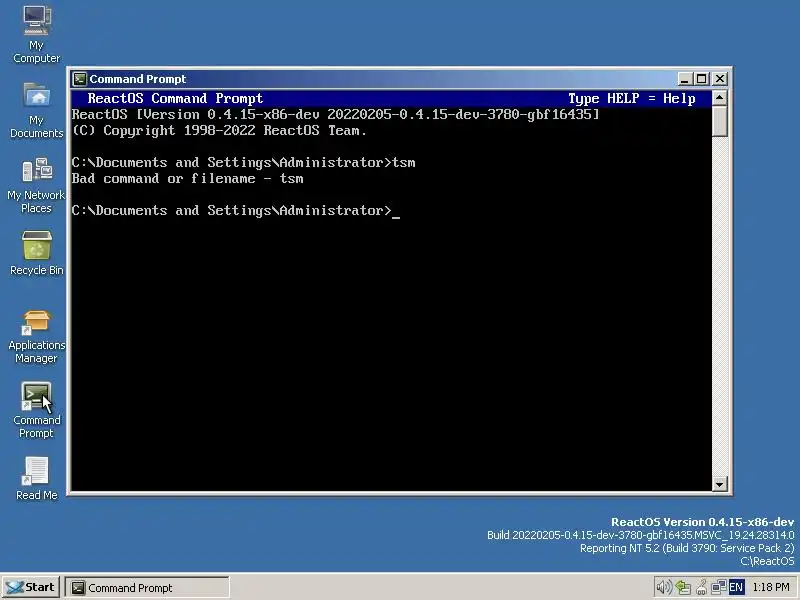Click the 'ReactOS Command Prompt' banner text
This screenshot has width=800, height=600.
coord(175,98)
